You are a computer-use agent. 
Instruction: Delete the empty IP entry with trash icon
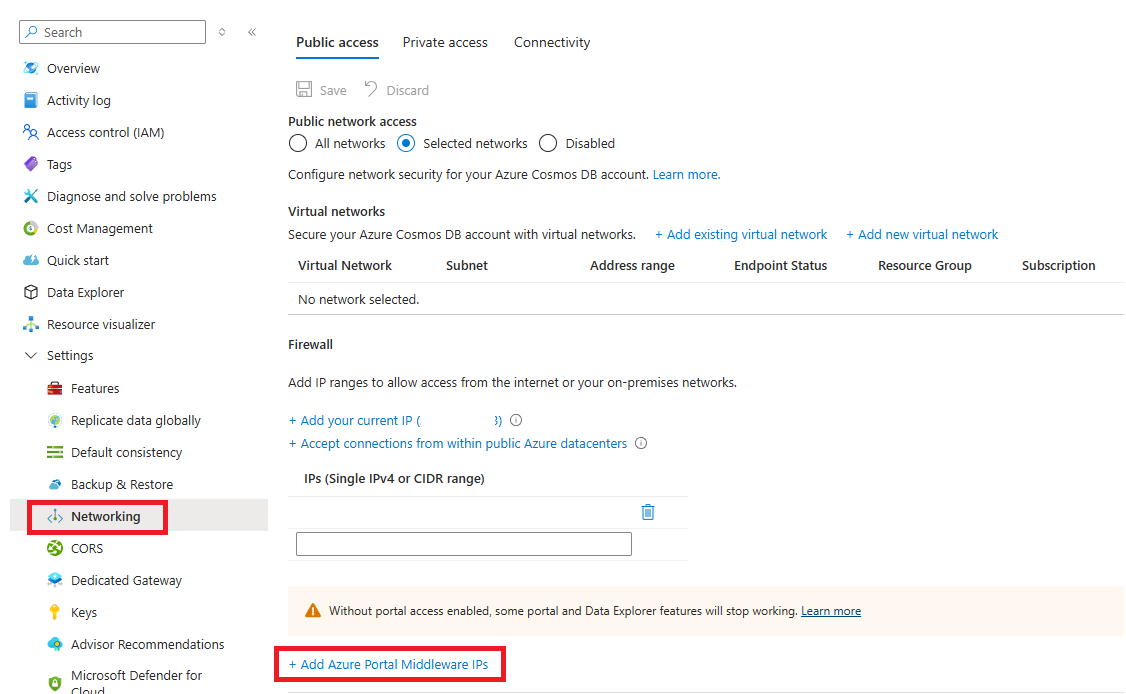[647, 511]
